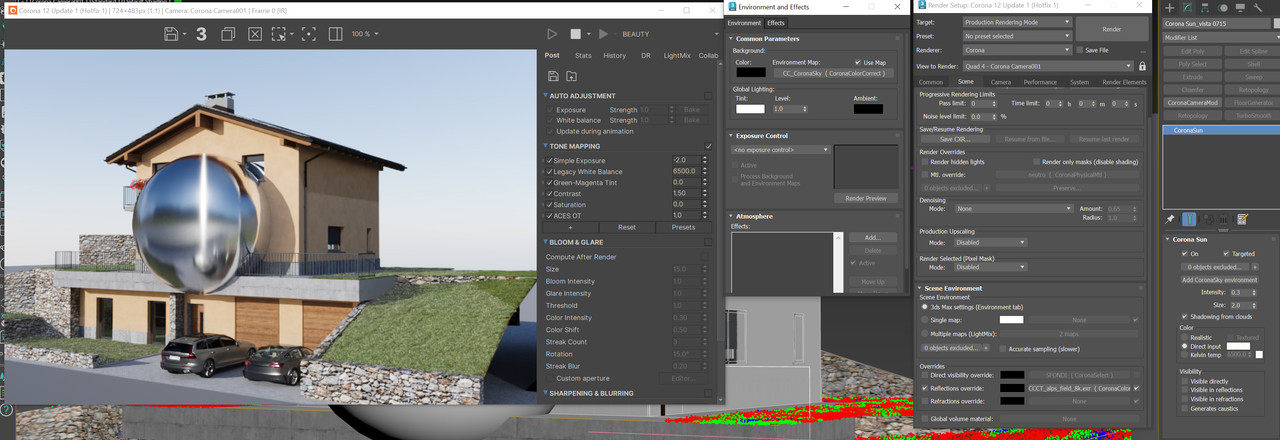Click the Presets button in Tone Mapping

684,227
